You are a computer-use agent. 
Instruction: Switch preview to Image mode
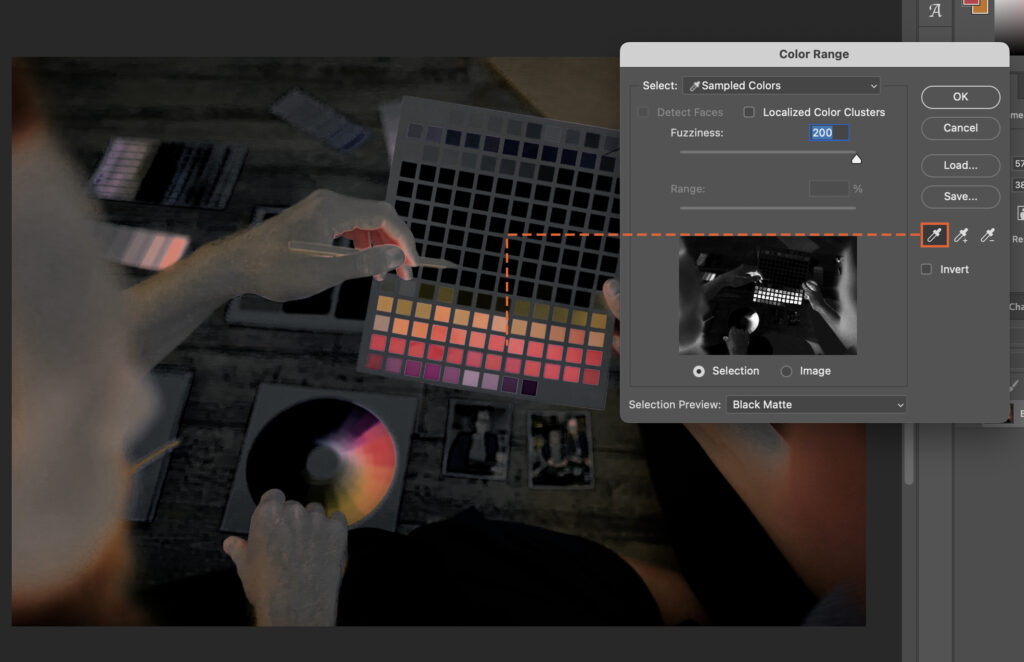click(x=786, y=371)
